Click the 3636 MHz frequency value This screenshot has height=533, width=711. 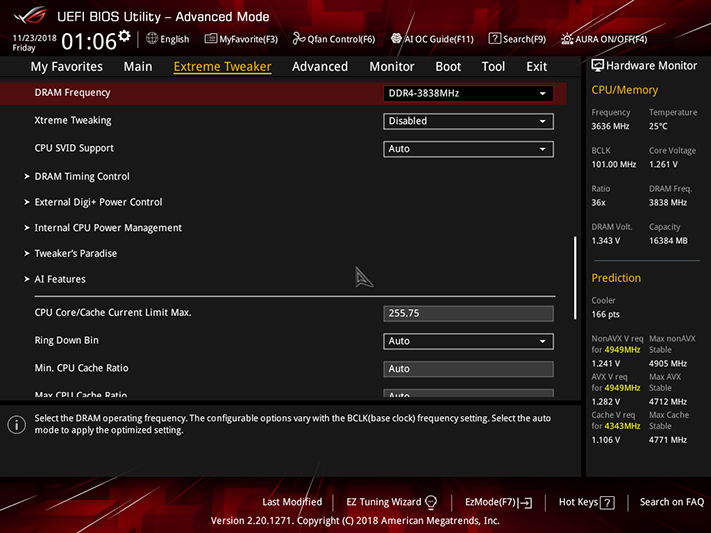(610, 126)
